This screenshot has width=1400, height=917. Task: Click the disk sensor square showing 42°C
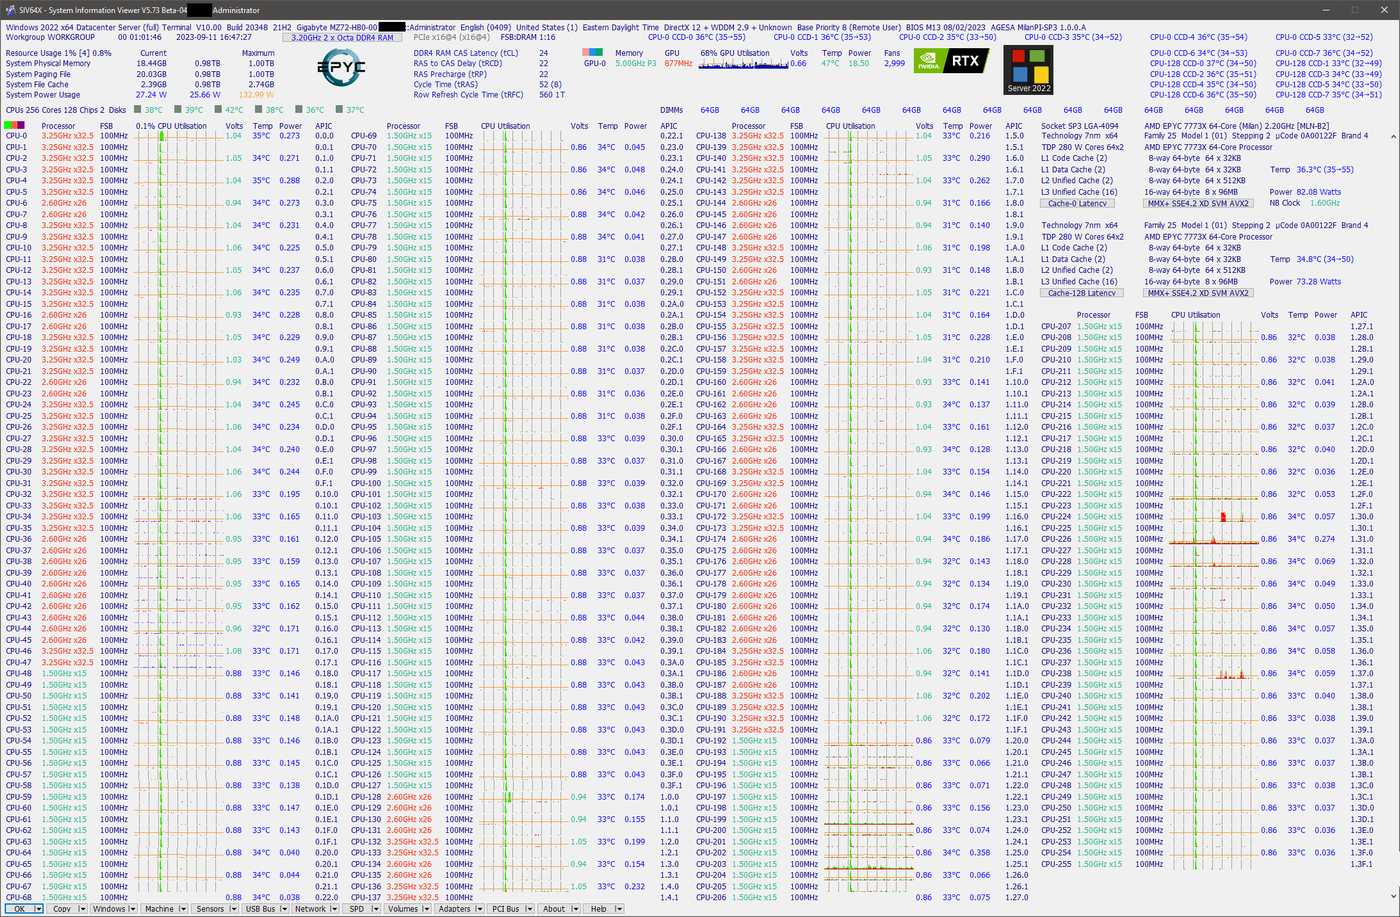tap(219, 110)
